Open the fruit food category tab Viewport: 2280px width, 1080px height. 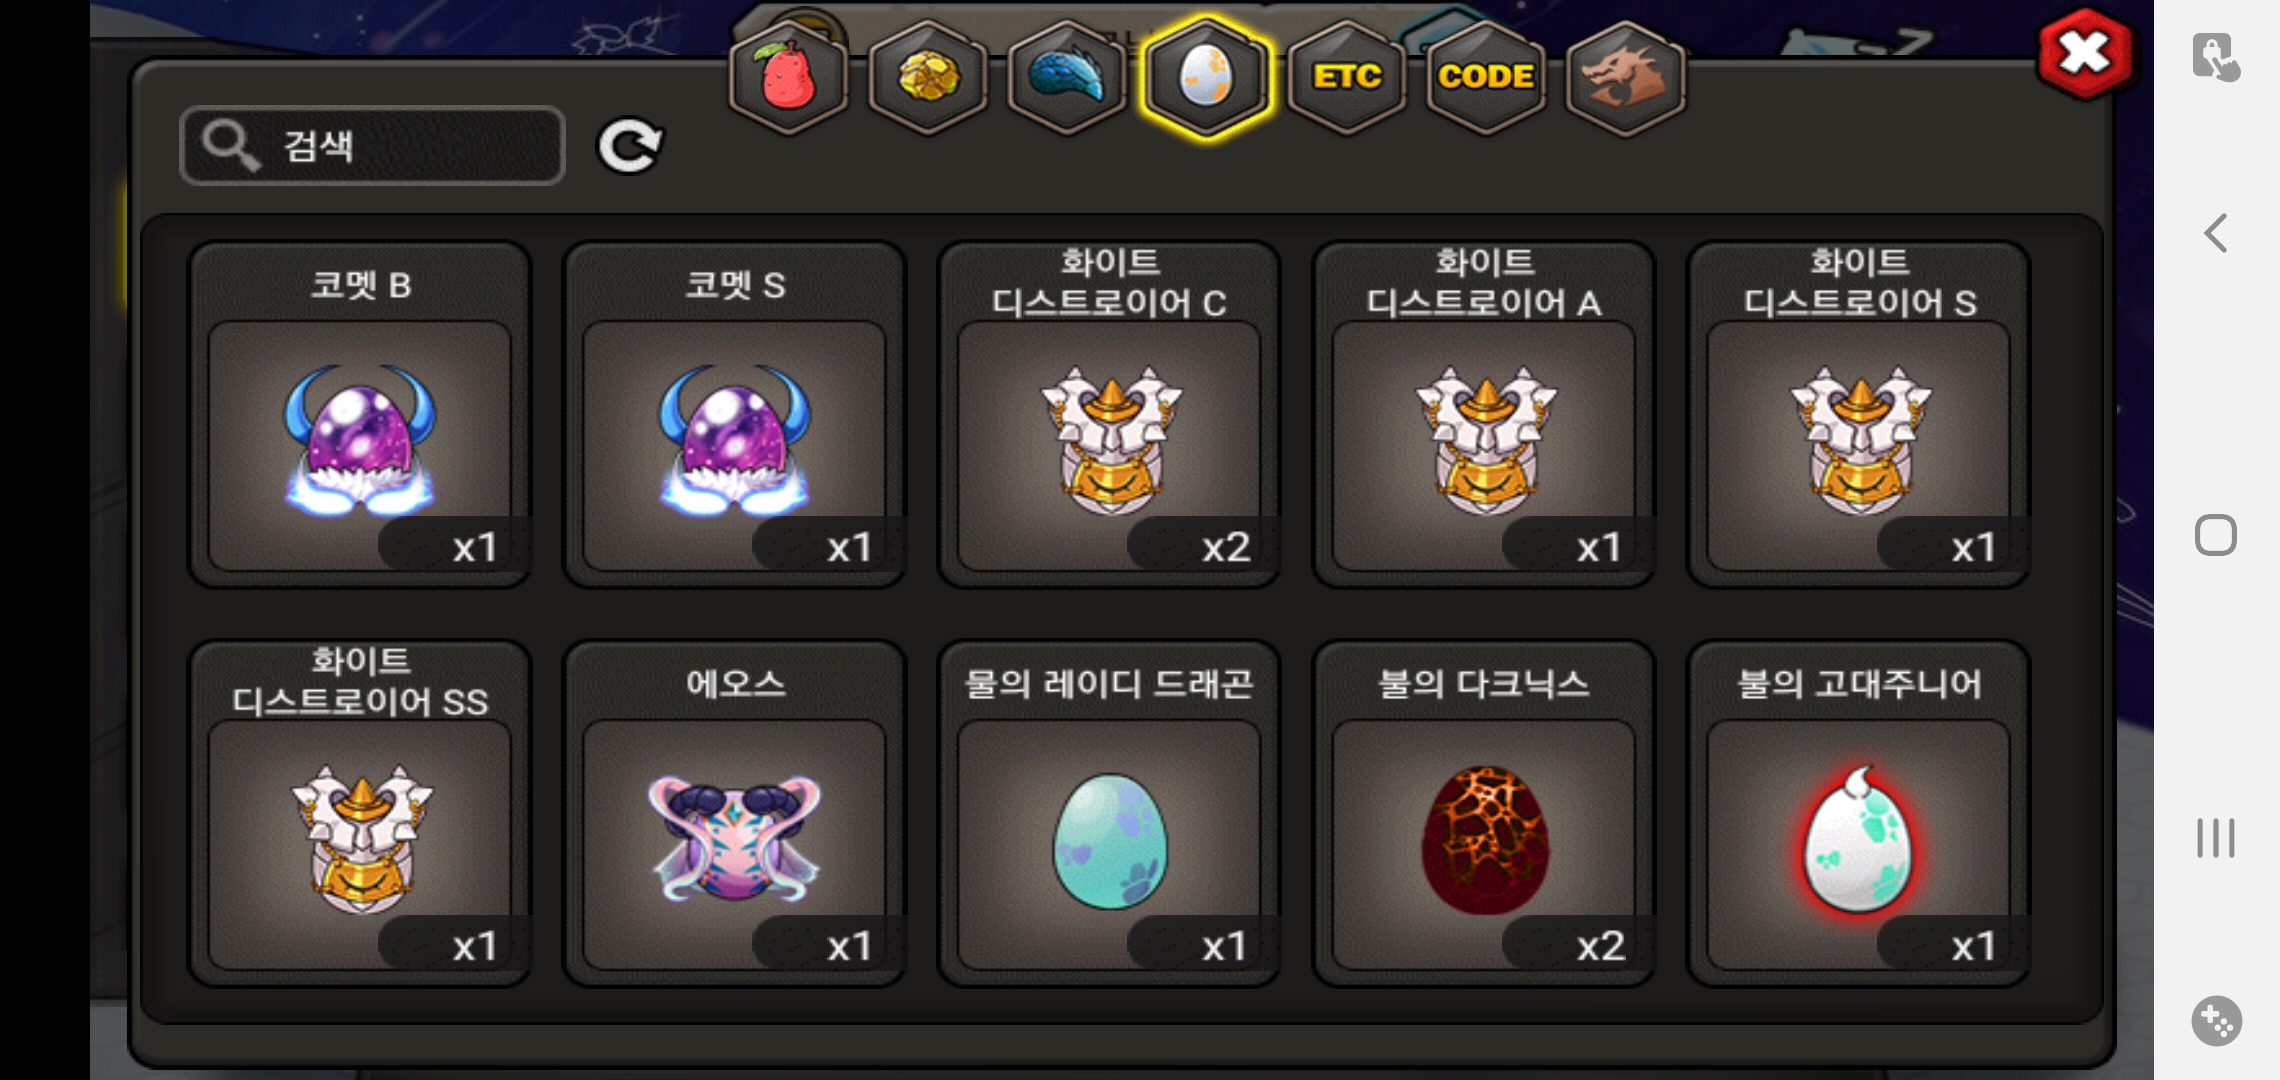pyautogui.click(x=789, y=78)
